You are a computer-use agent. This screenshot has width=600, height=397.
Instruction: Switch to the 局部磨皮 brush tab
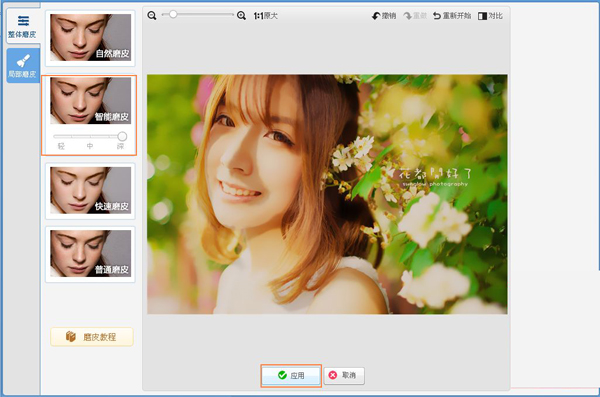[23, 65]
